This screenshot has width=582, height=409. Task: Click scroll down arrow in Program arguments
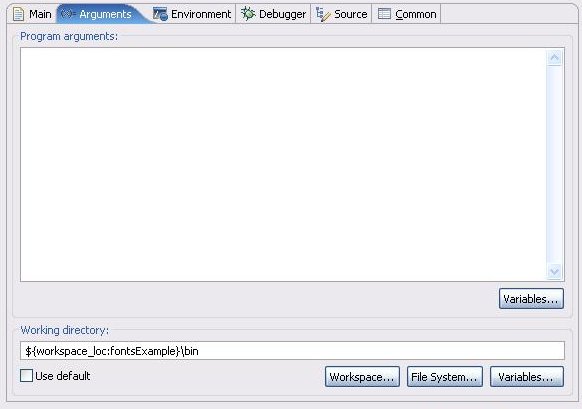tap(555, 271)
